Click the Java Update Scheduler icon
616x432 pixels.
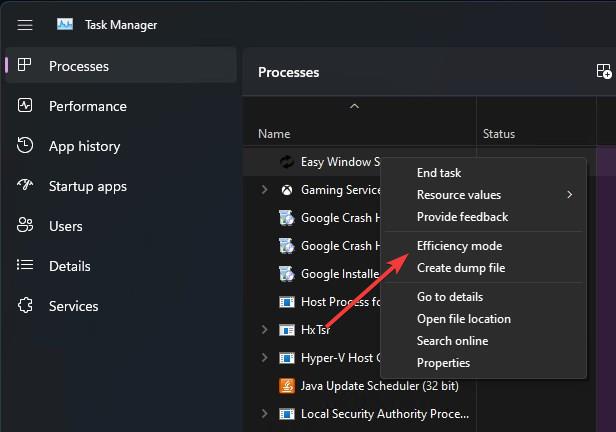pyautogui.click(x=285, y=385)
